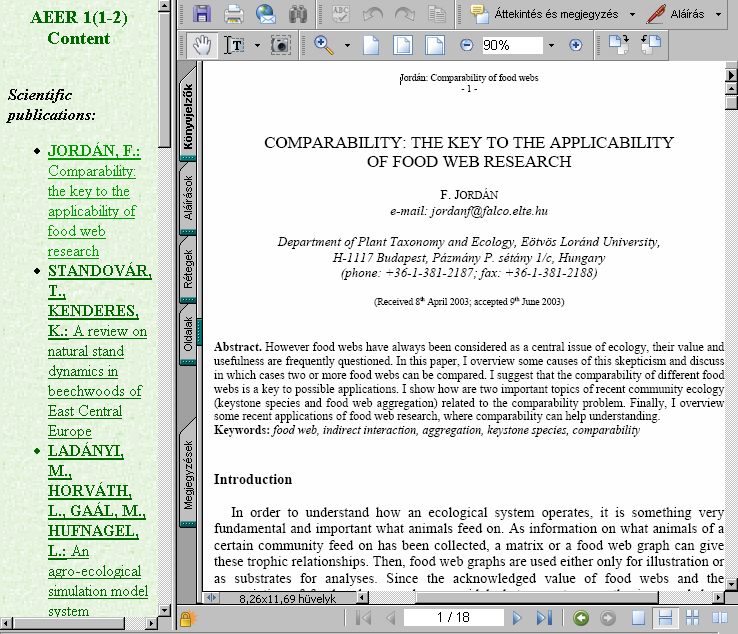Switch to facing pages layout
The height and width of the screenshot is (634, 738).
point(720,617)
